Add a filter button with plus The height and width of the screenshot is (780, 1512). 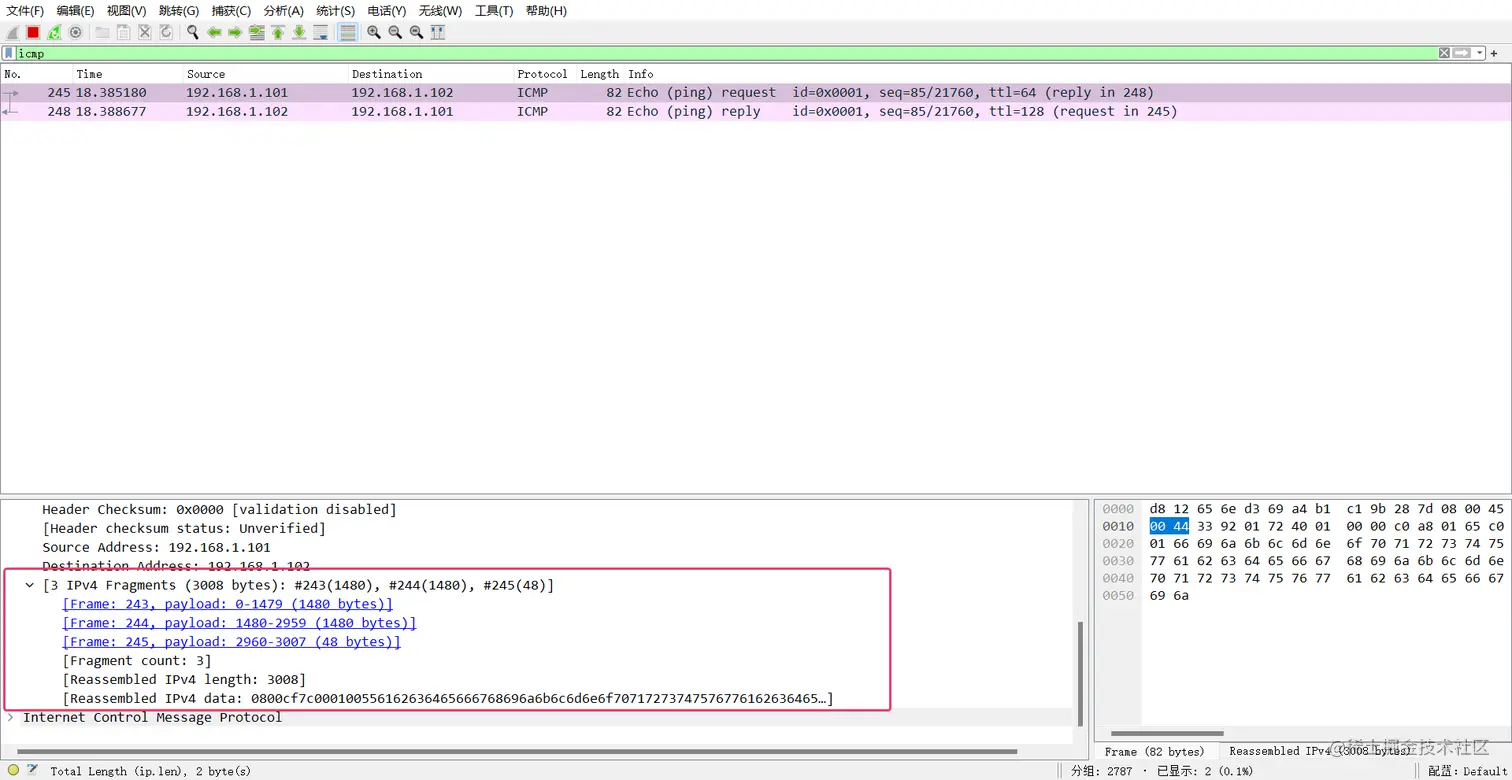click(x=1495, y=53)
